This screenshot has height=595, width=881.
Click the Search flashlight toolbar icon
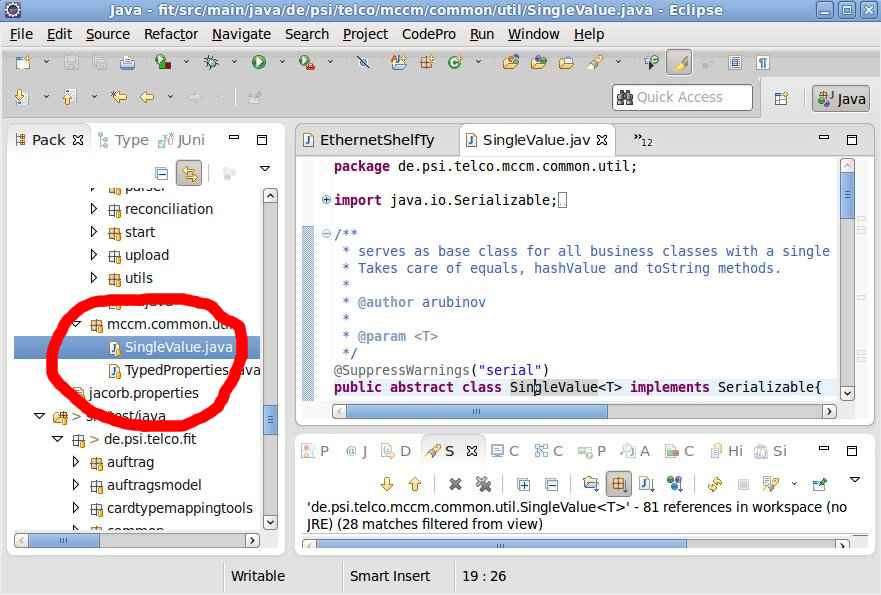coord(596,62)
